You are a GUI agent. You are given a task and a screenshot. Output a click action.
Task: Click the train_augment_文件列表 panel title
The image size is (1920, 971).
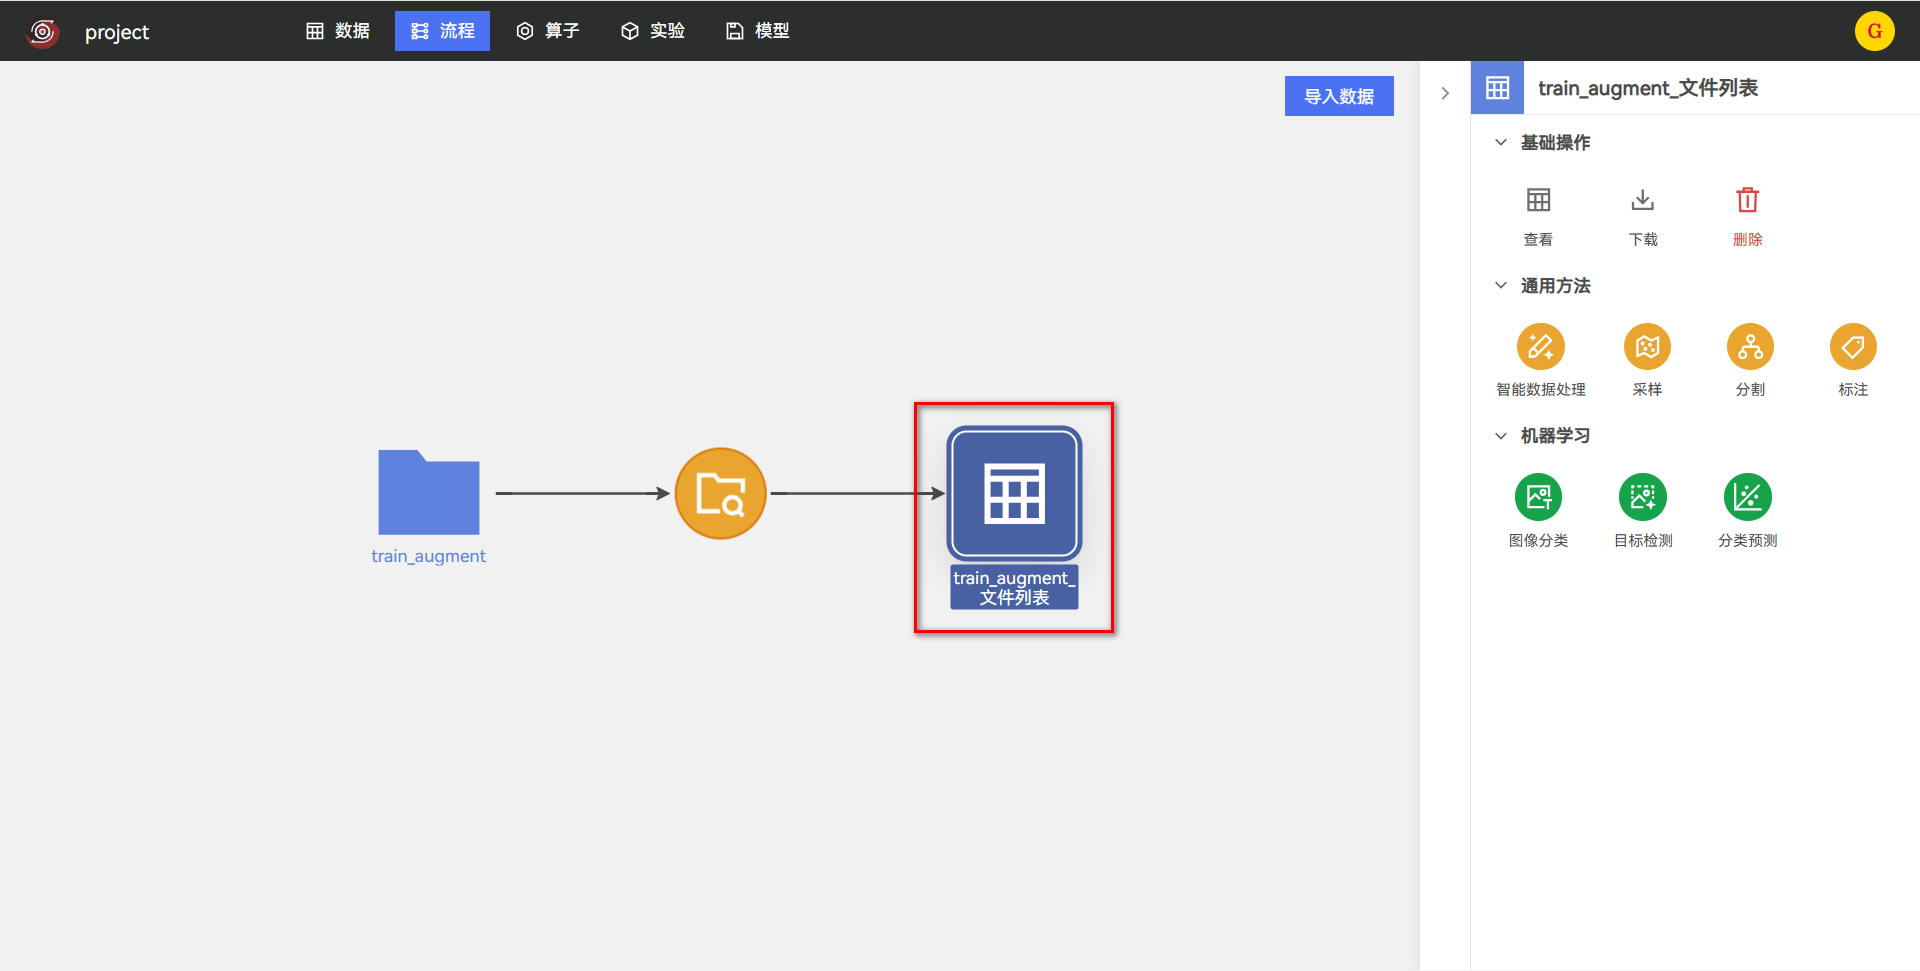1648,88
